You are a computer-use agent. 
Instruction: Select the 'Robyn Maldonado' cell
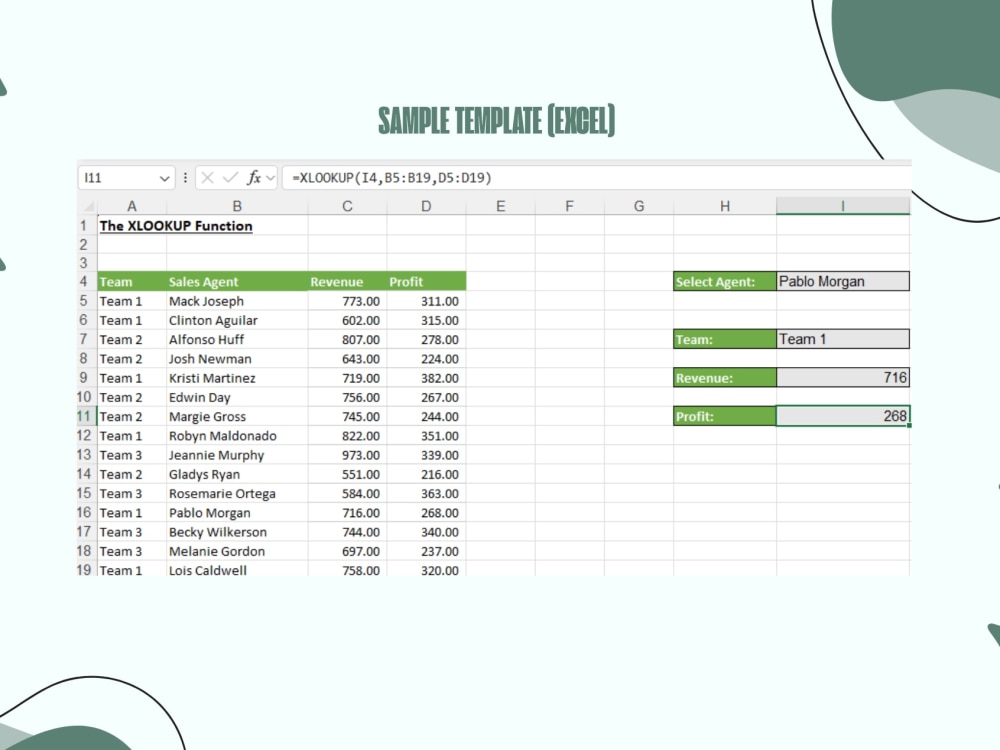tap(237, 436)
